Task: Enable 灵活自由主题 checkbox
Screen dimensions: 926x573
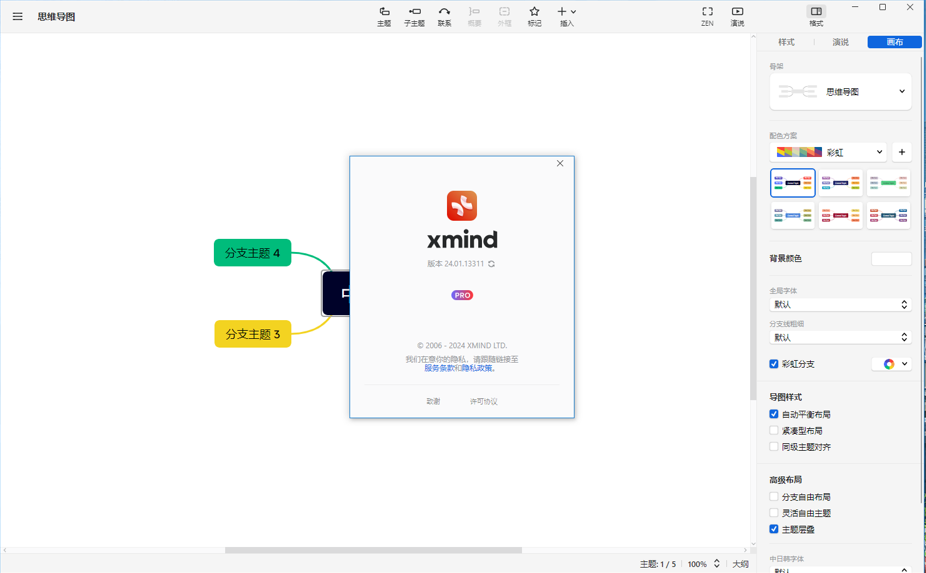Action: (x=774, y=513)
